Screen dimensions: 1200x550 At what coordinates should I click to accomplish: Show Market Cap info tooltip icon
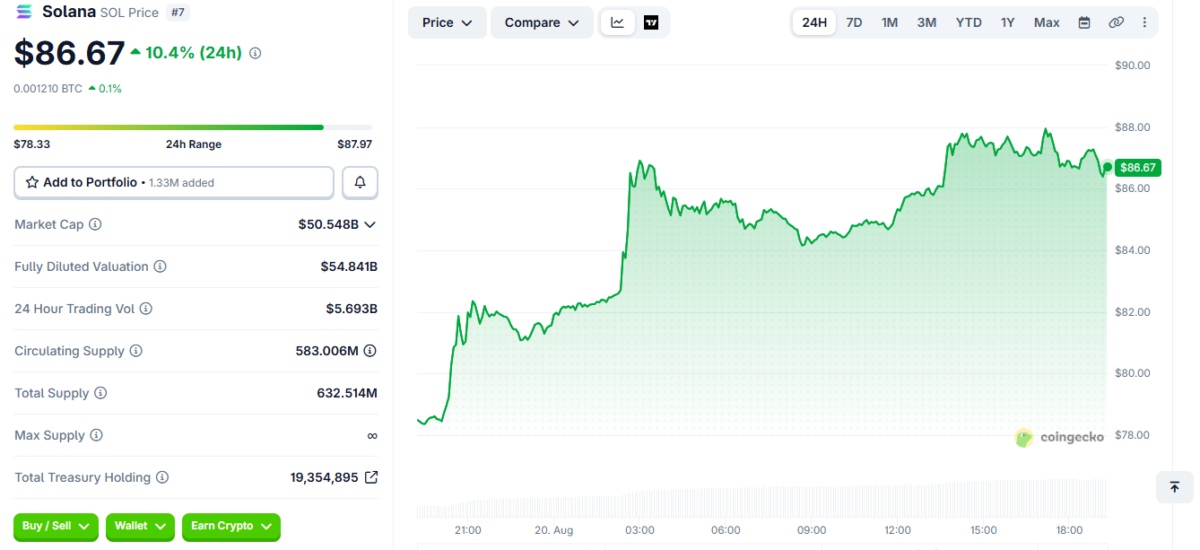[96, 225]
